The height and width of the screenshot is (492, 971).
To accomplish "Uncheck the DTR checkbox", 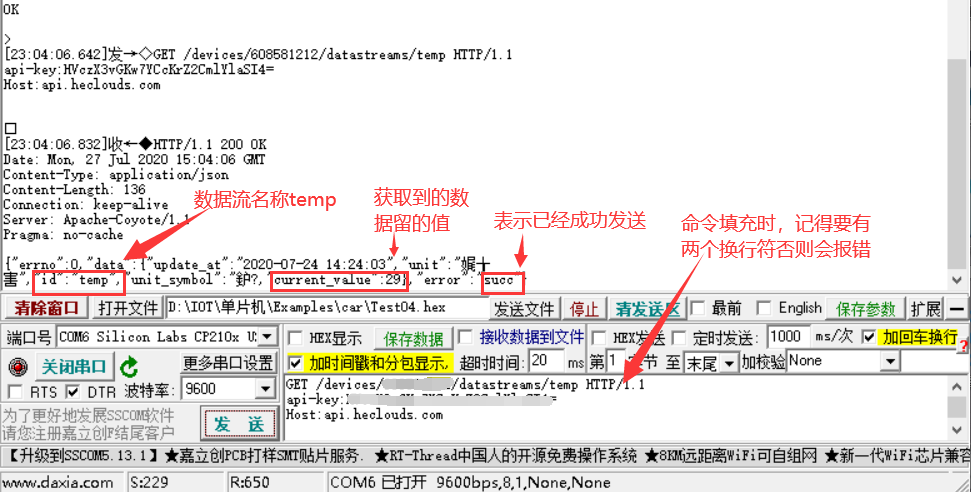I will (73, 392).
